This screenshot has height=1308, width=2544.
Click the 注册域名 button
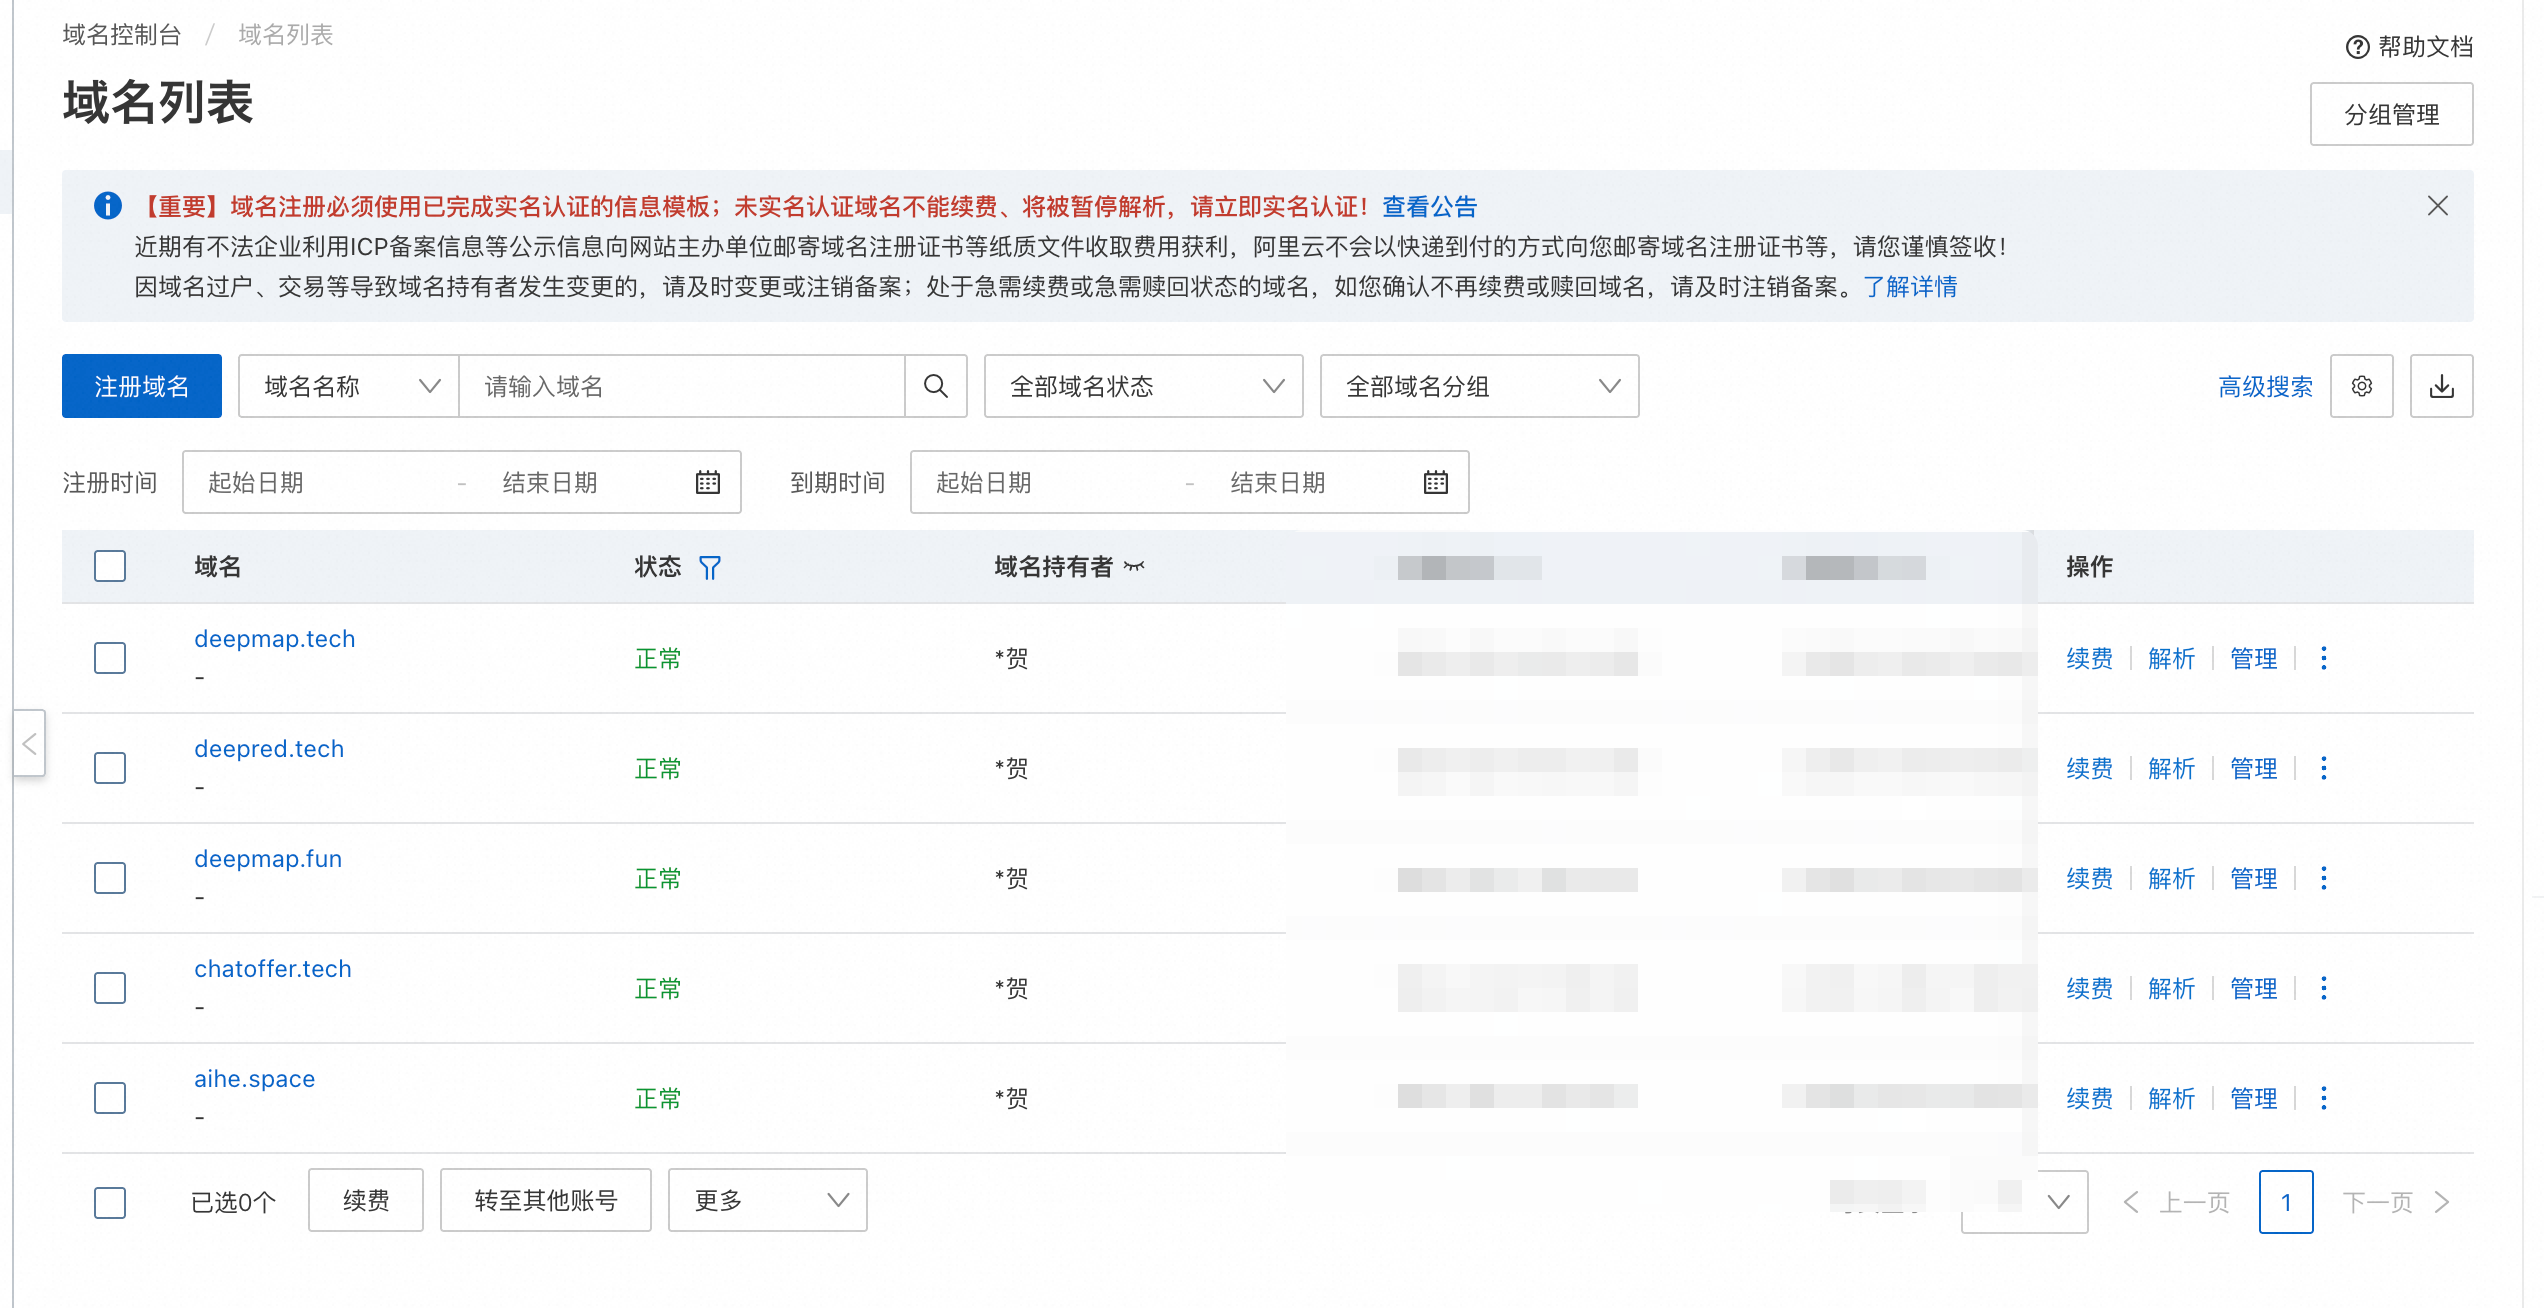coord(142,386)
